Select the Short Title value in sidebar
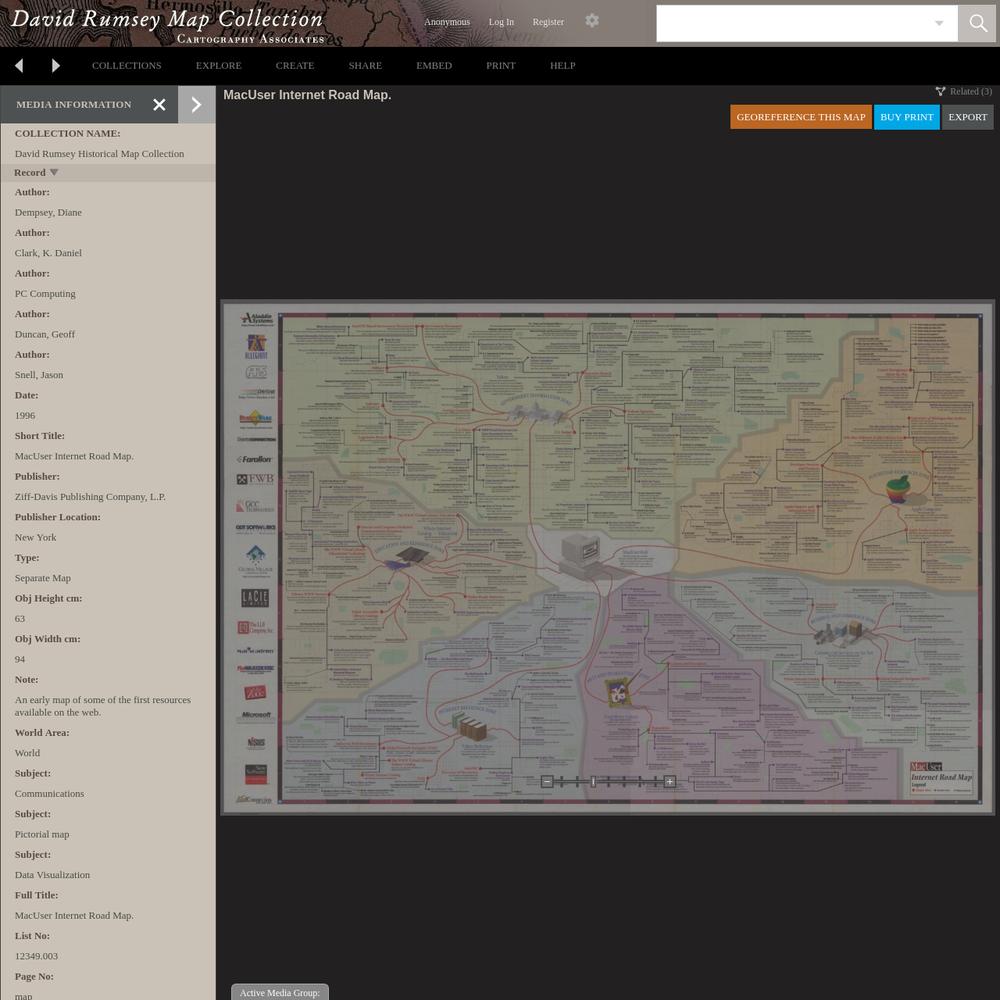Screen dimensions: 1000x1000 coord(74,457)
